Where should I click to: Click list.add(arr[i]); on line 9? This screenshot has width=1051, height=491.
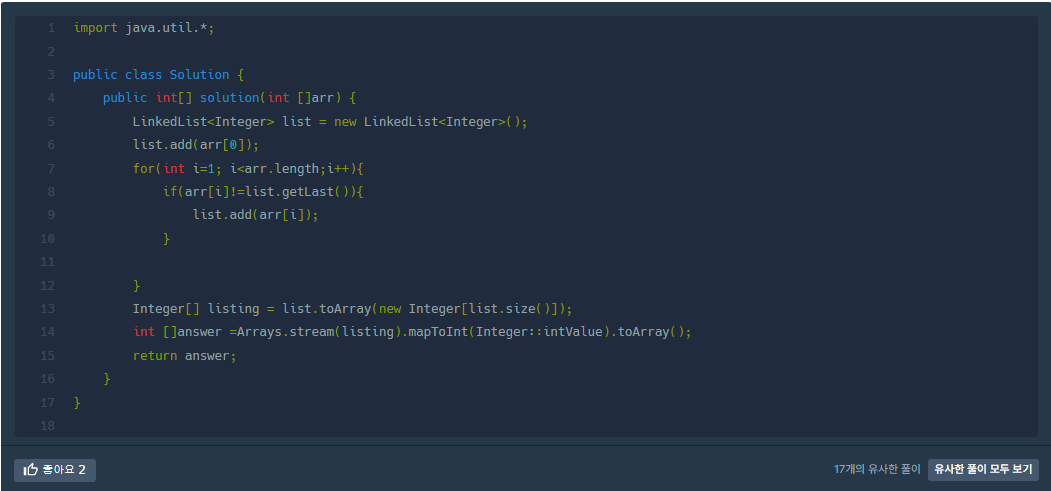[255, 215]
